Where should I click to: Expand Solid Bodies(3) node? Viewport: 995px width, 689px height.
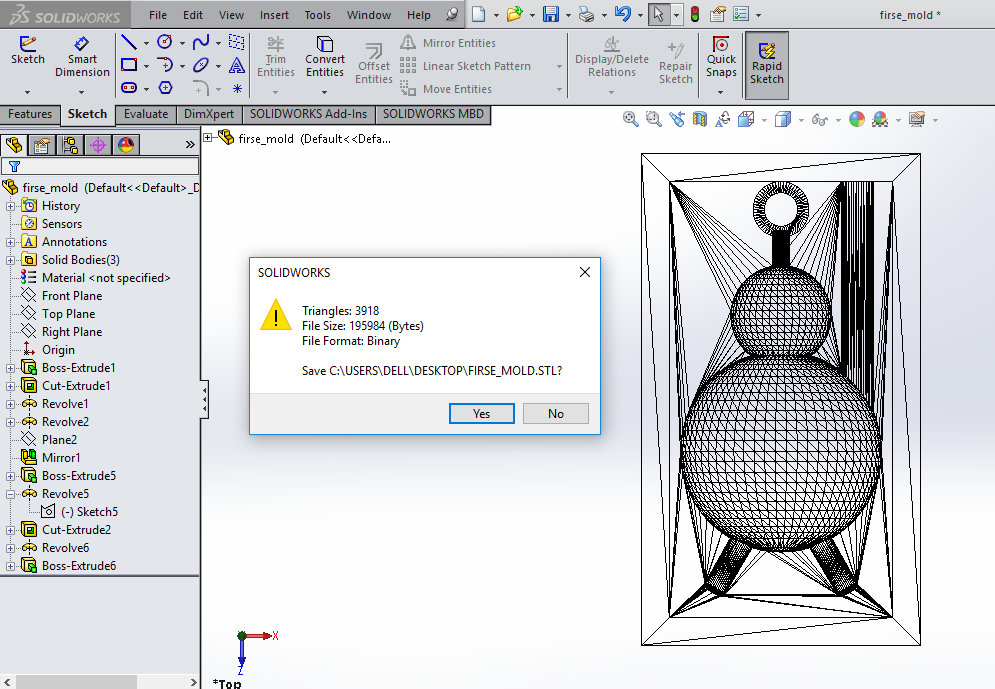[x=10, y=260]
